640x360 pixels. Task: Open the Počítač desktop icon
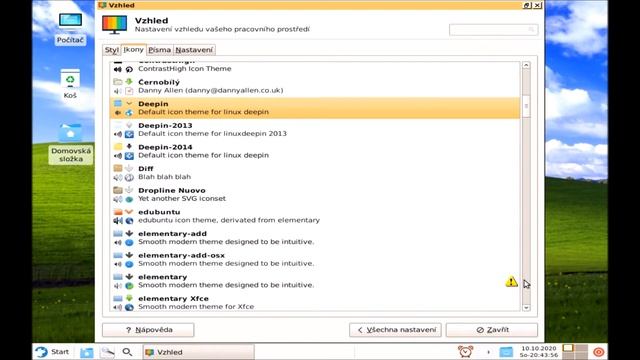tap(70, 28)
